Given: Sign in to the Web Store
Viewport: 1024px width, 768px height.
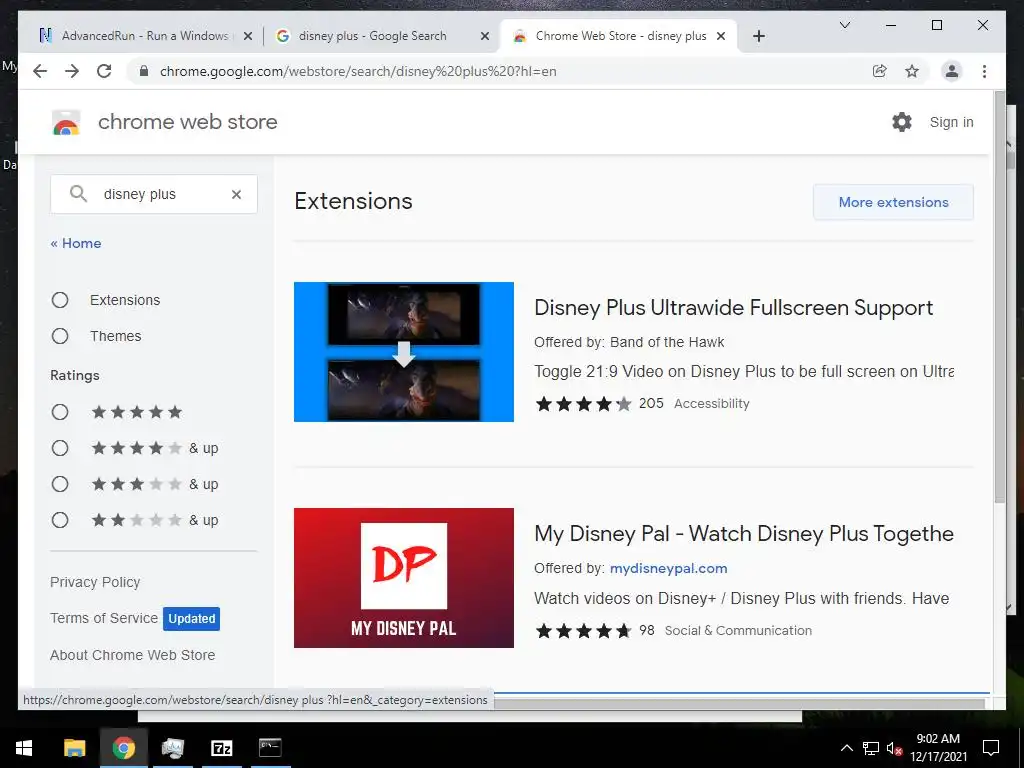Looking at the screenshot, I should tap(951, 122).
